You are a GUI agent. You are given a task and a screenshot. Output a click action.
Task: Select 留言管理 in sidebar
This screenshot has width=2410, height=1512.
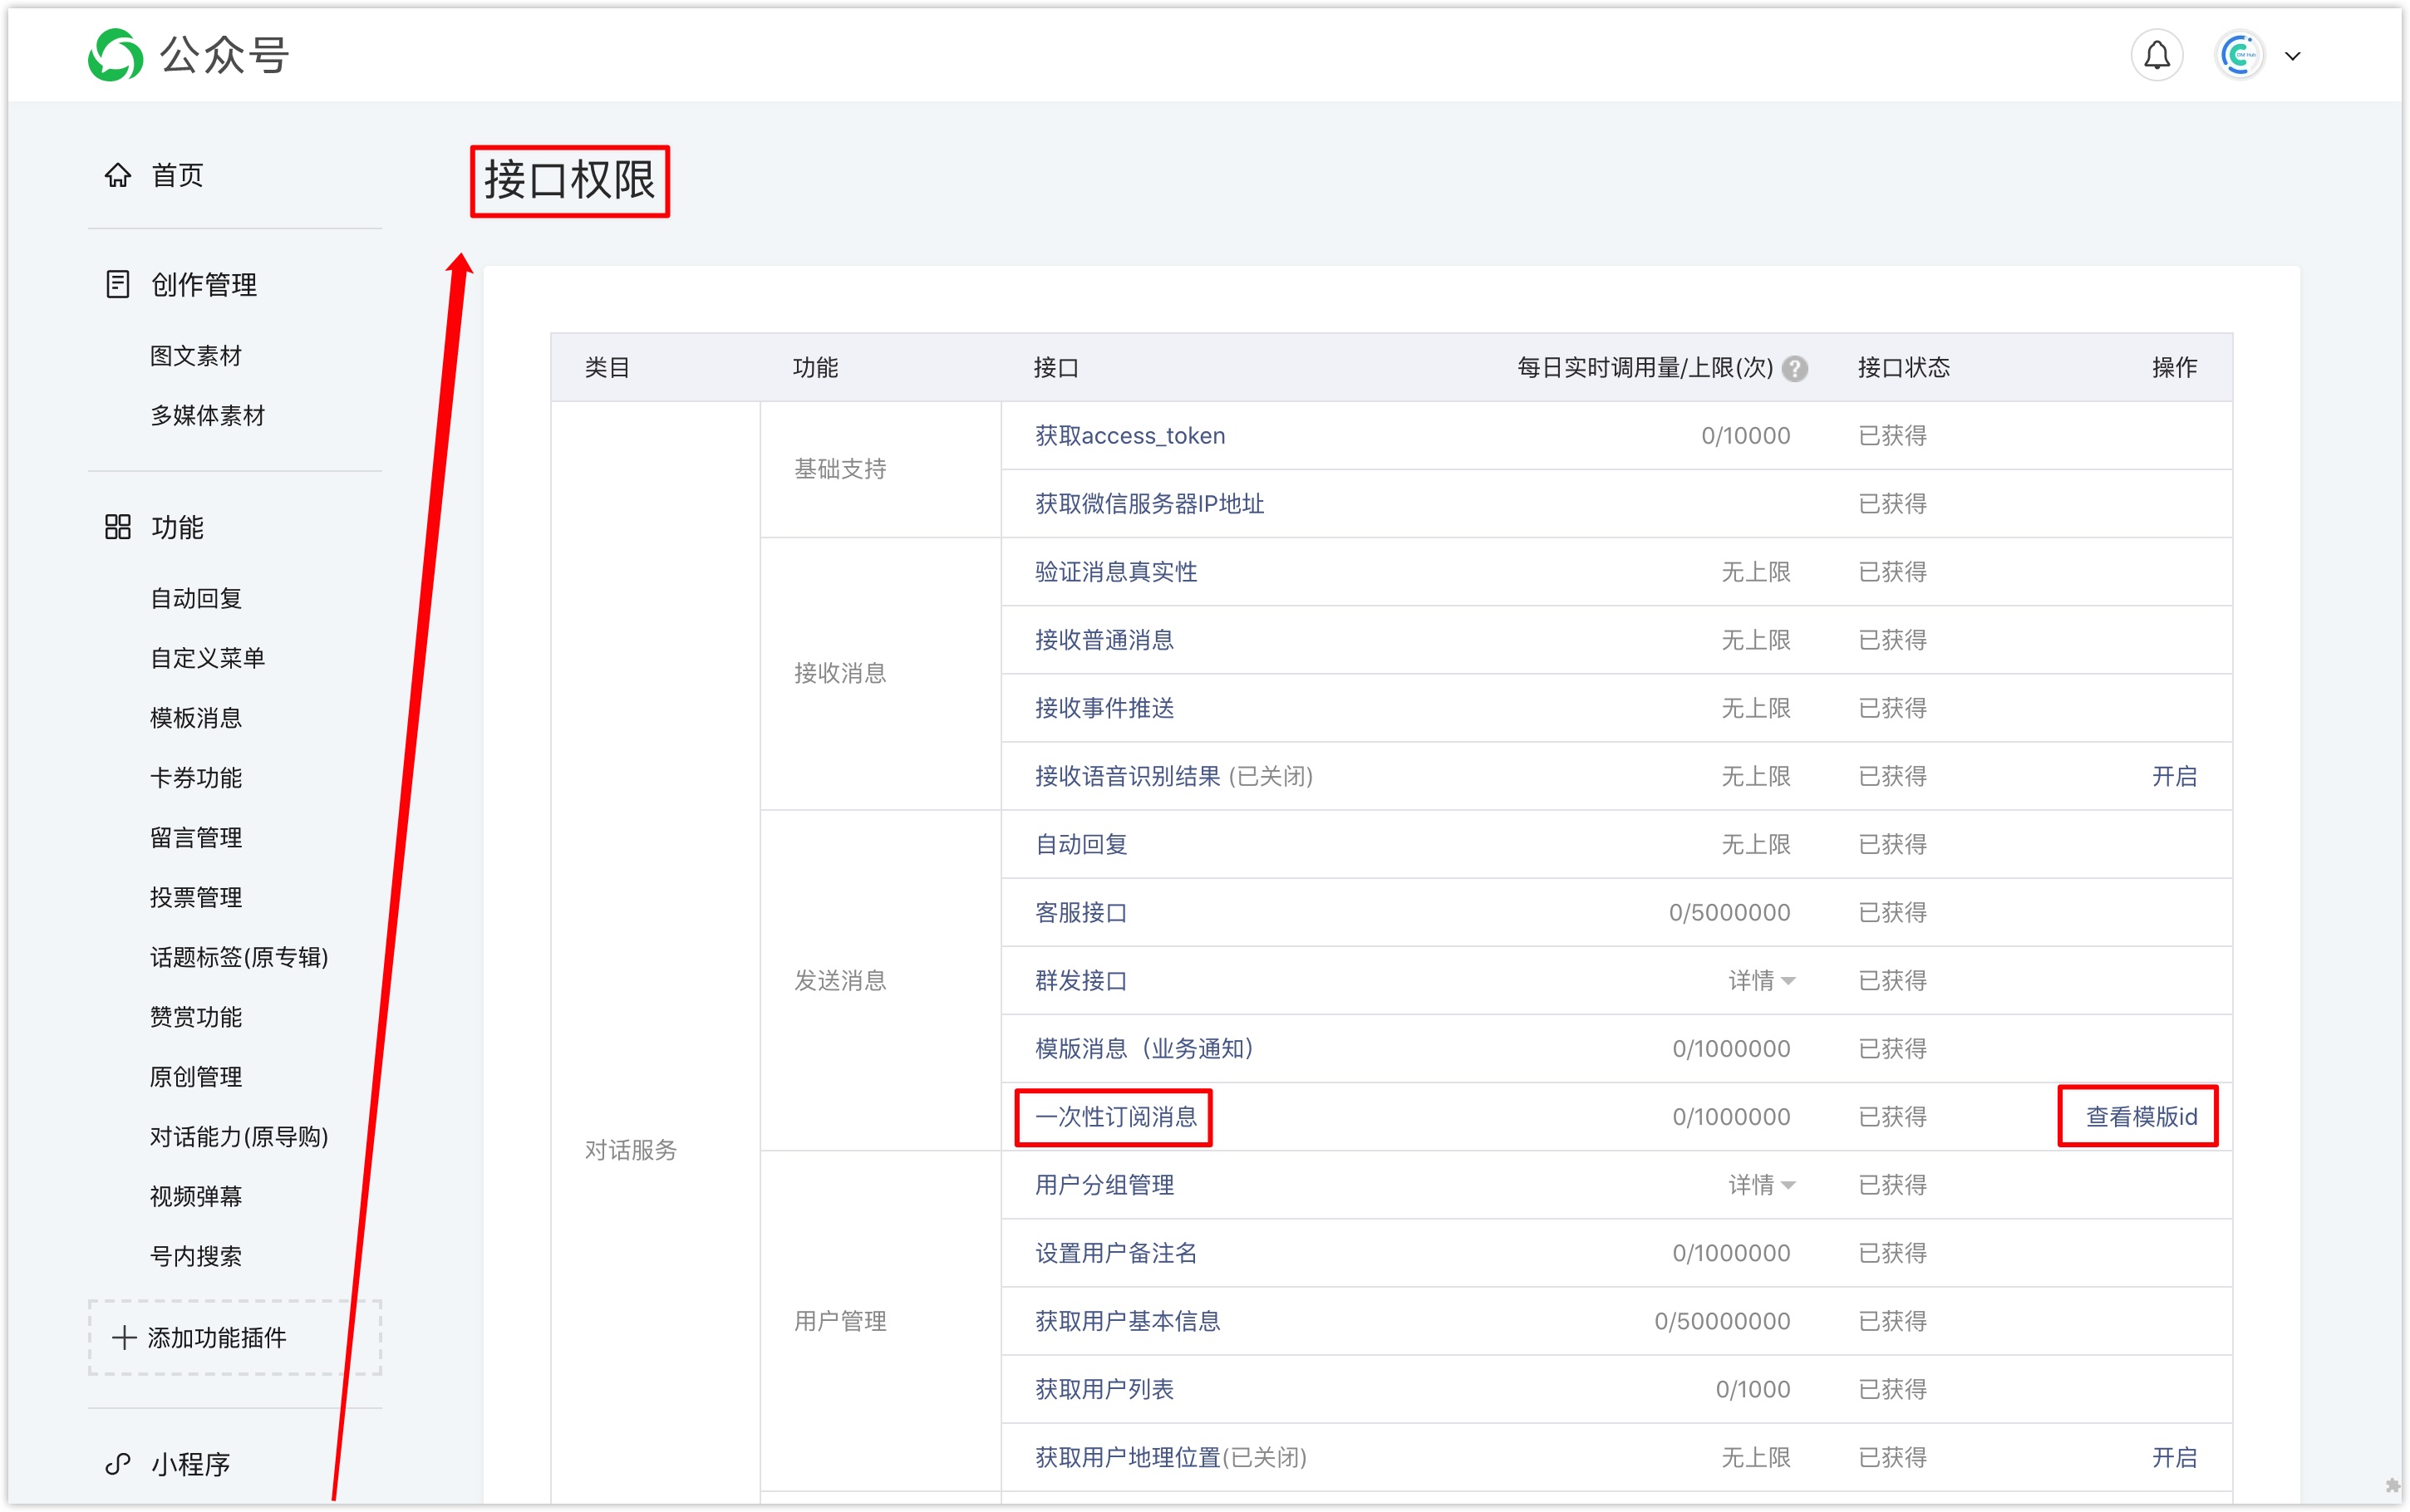[196, 837]
